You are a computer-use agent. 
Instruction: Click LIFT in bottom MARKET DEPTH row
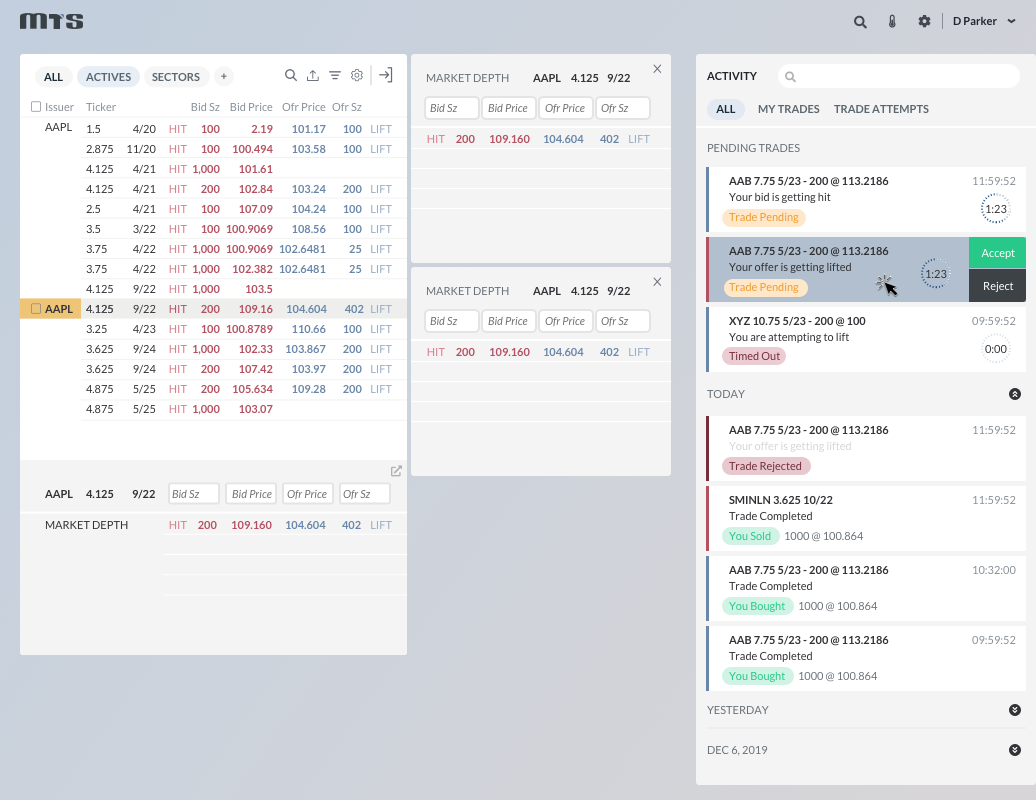click(381, 525)
